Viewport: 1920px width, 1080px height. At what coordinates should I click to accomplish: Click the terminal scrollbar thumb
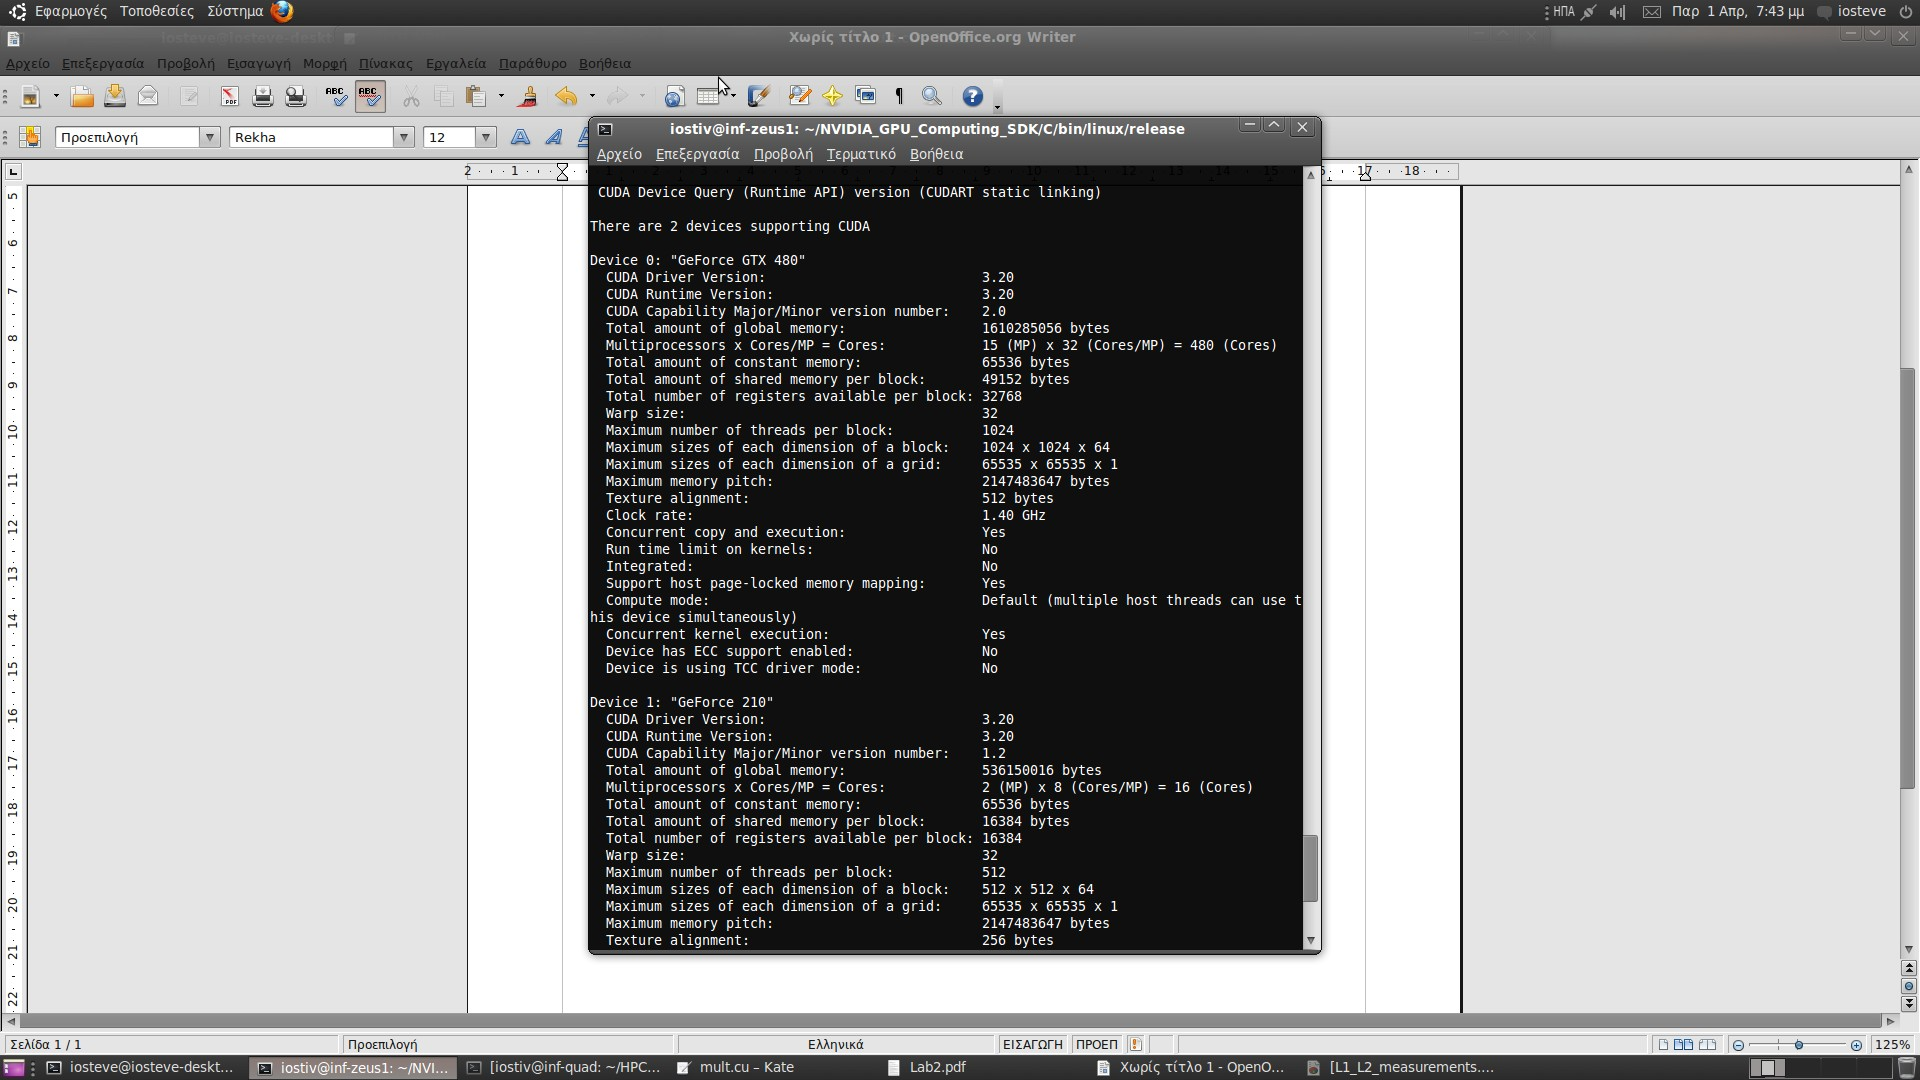coord(1310,868)
